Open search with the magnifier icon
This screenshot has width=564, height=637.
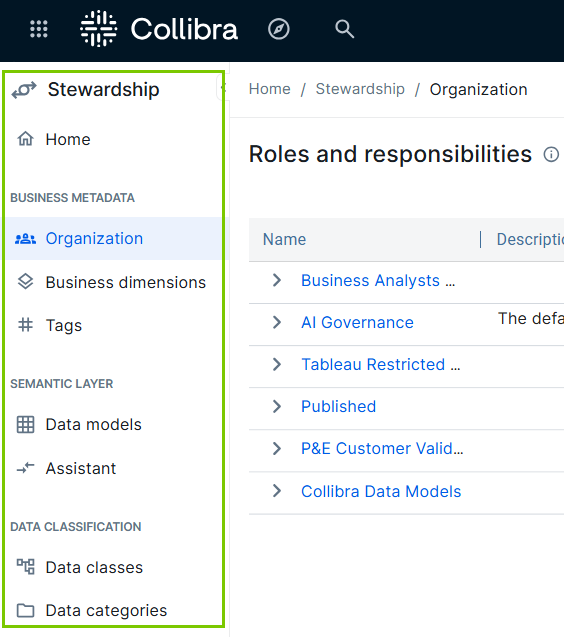point(344,29)
